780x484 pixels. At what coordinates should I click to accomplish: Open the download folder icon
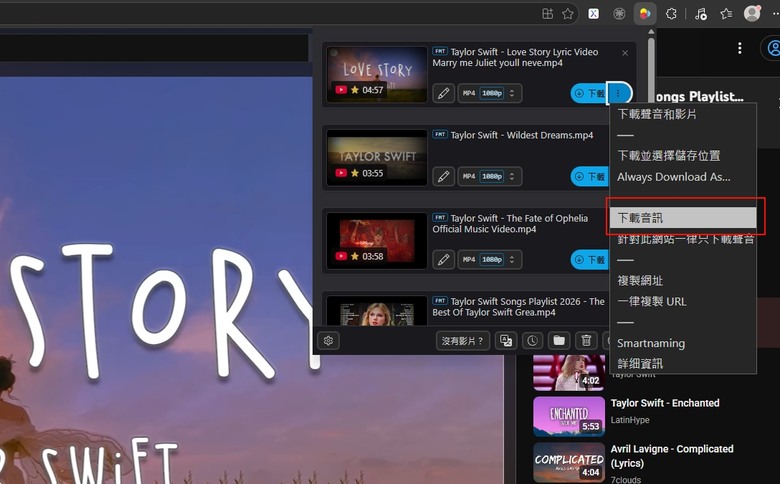tap(559, 341)
